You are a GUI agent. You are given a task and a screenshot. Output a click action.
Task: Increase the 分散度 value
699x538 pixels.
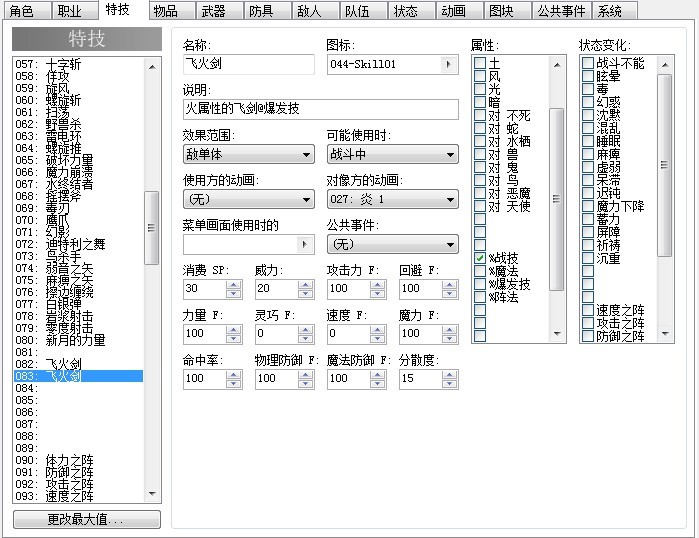(449, 374)
